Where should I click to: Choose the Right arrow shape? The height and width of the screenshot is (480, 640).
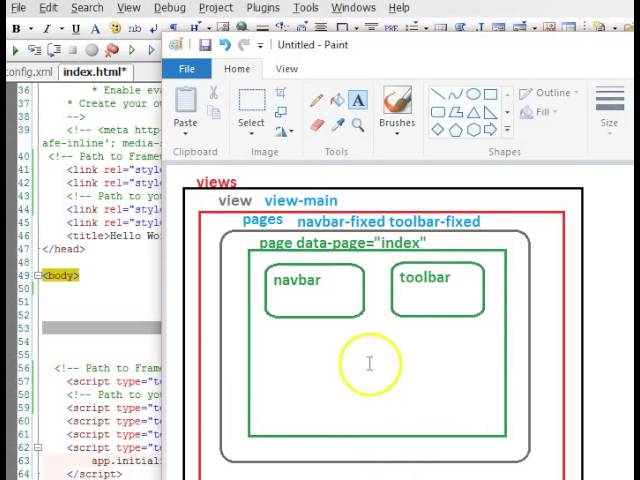pyautogui.click(x=491, y=130)
